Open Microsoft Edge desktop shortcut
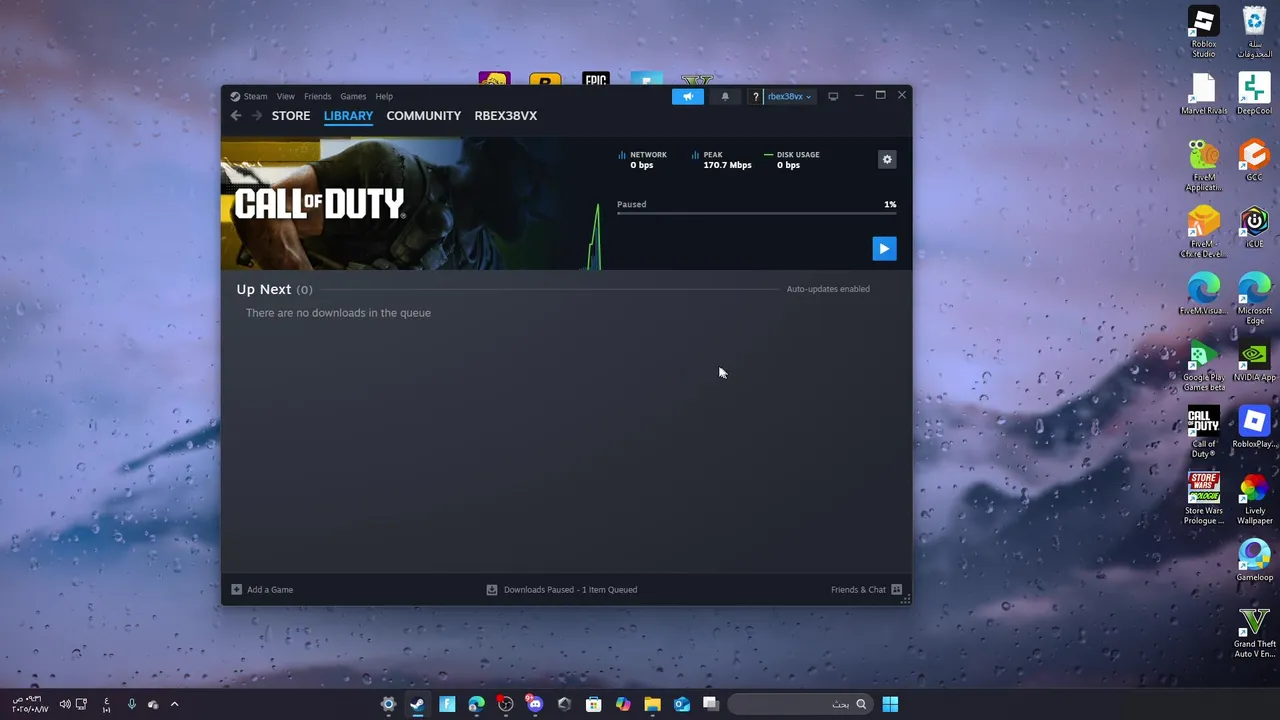The image size is (1280, 720). point(1254,299)
